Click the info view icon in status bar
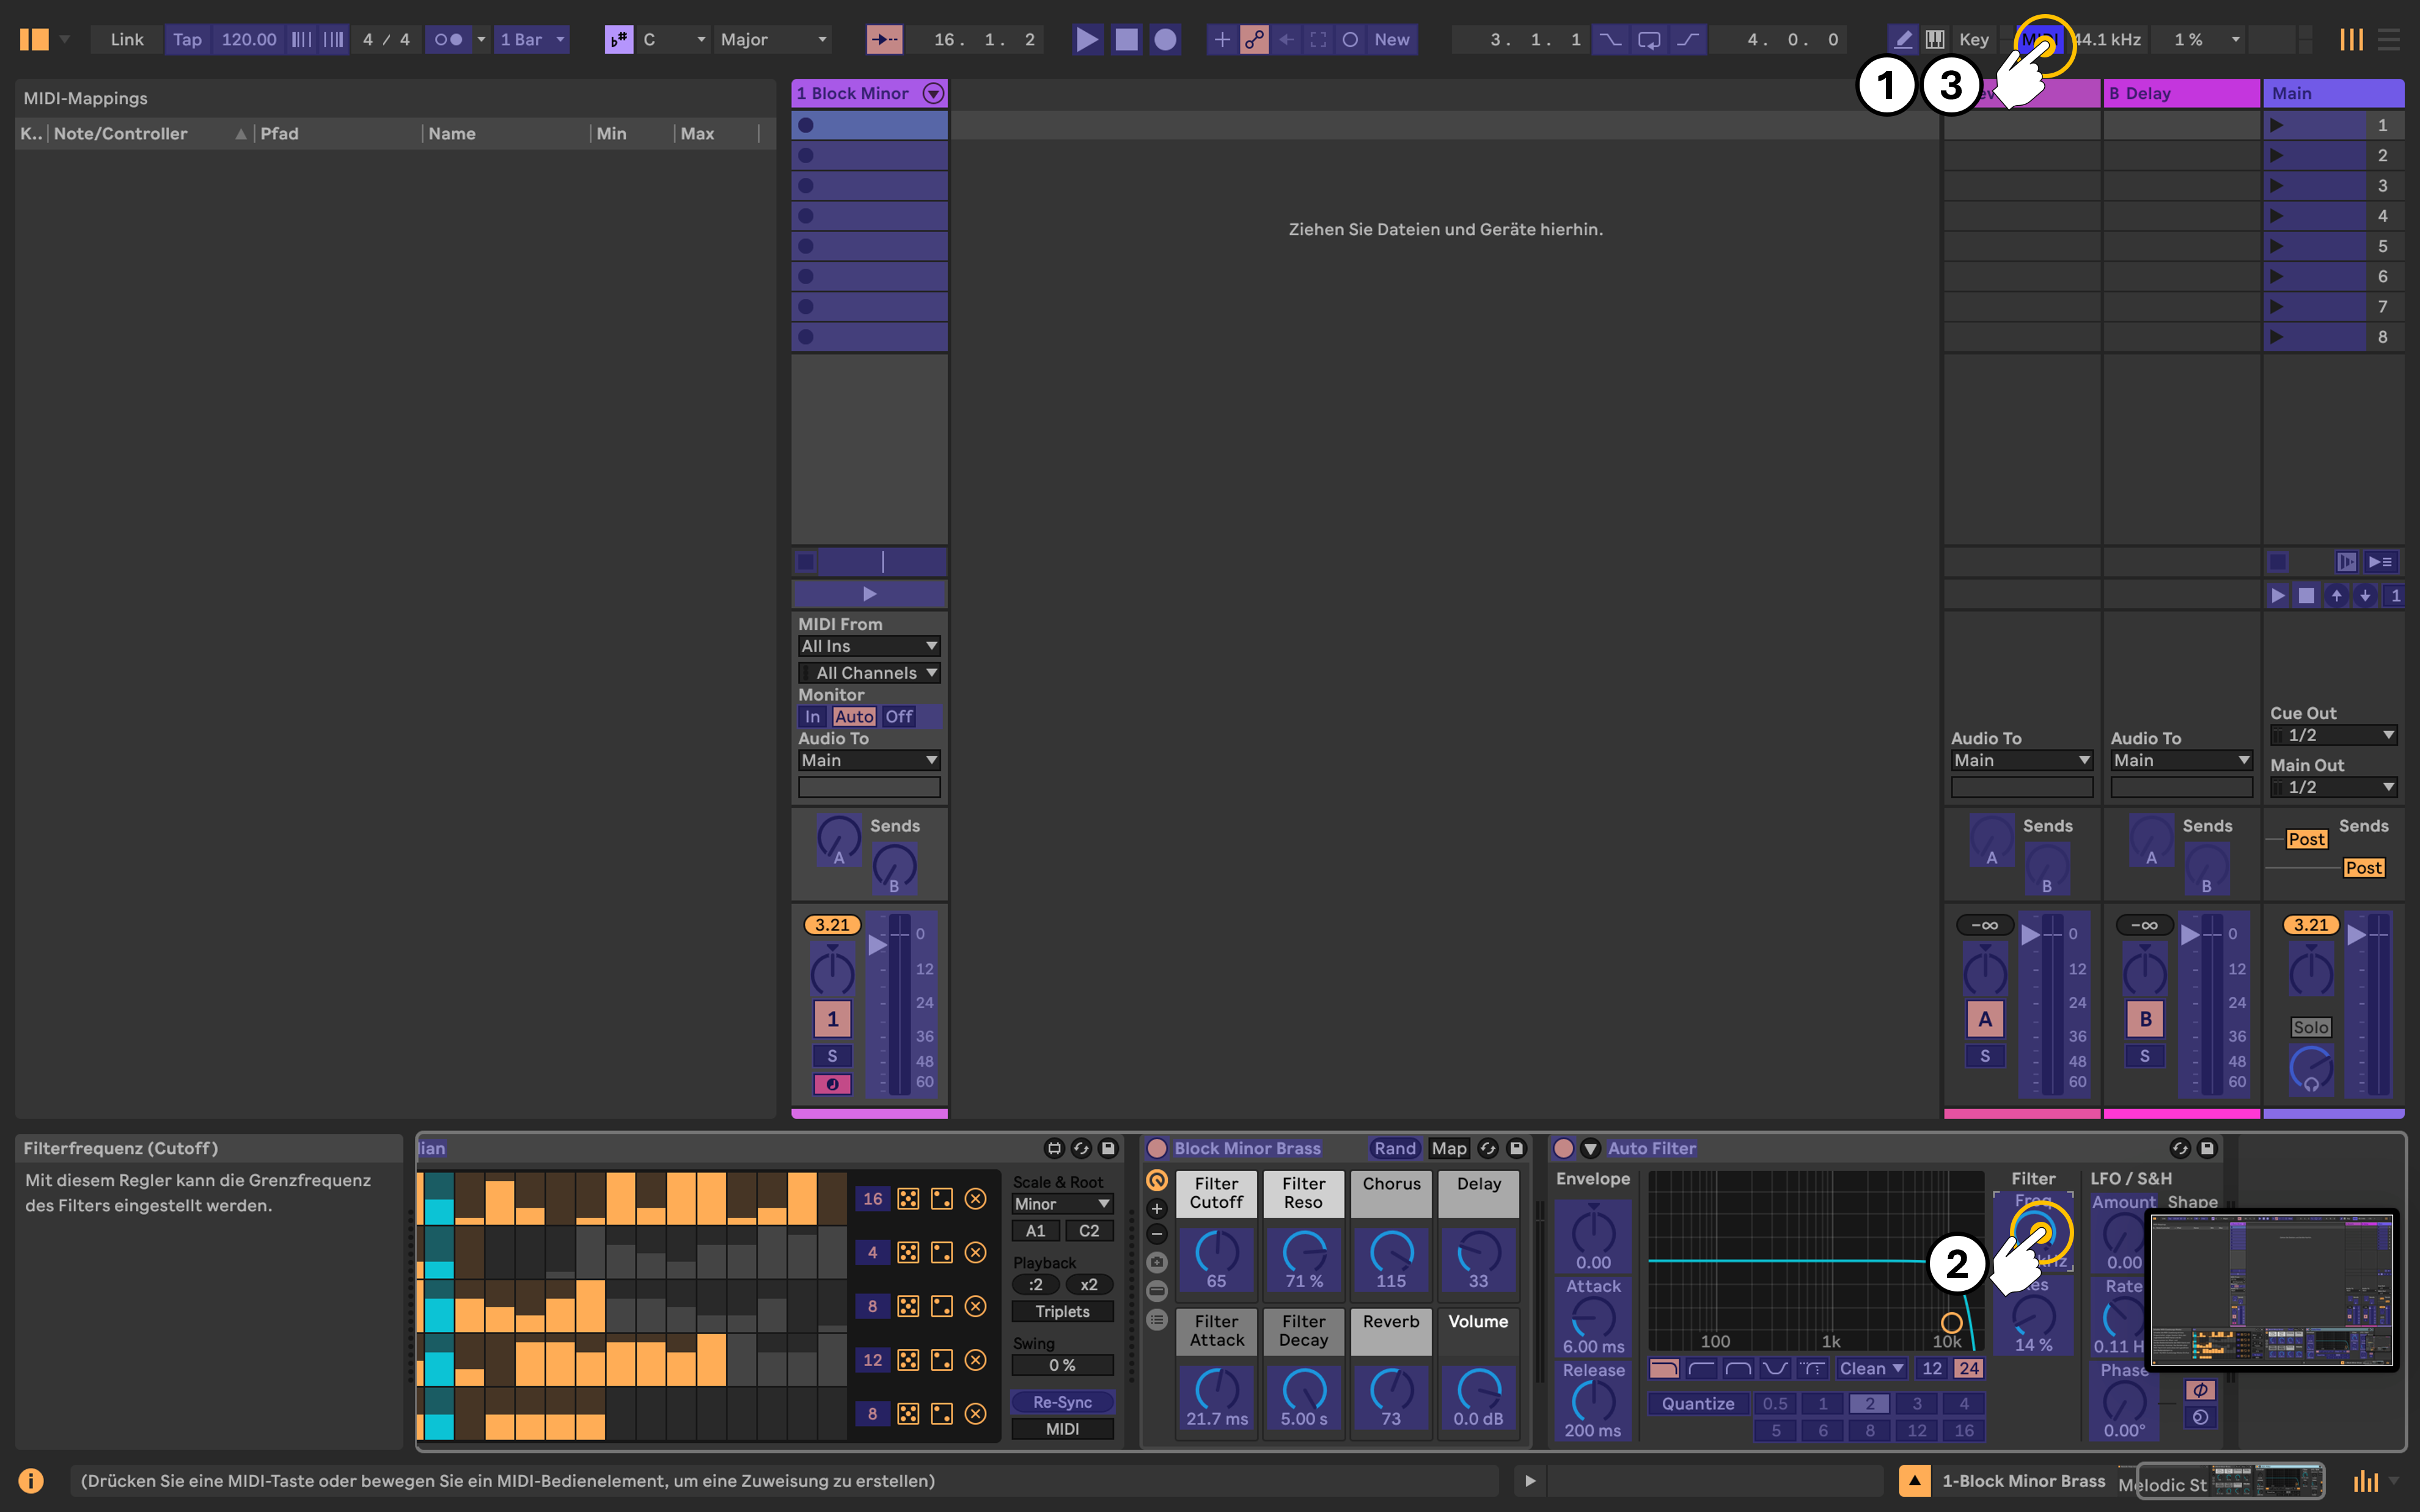2420x1512 pixels. click(31, 1480)
